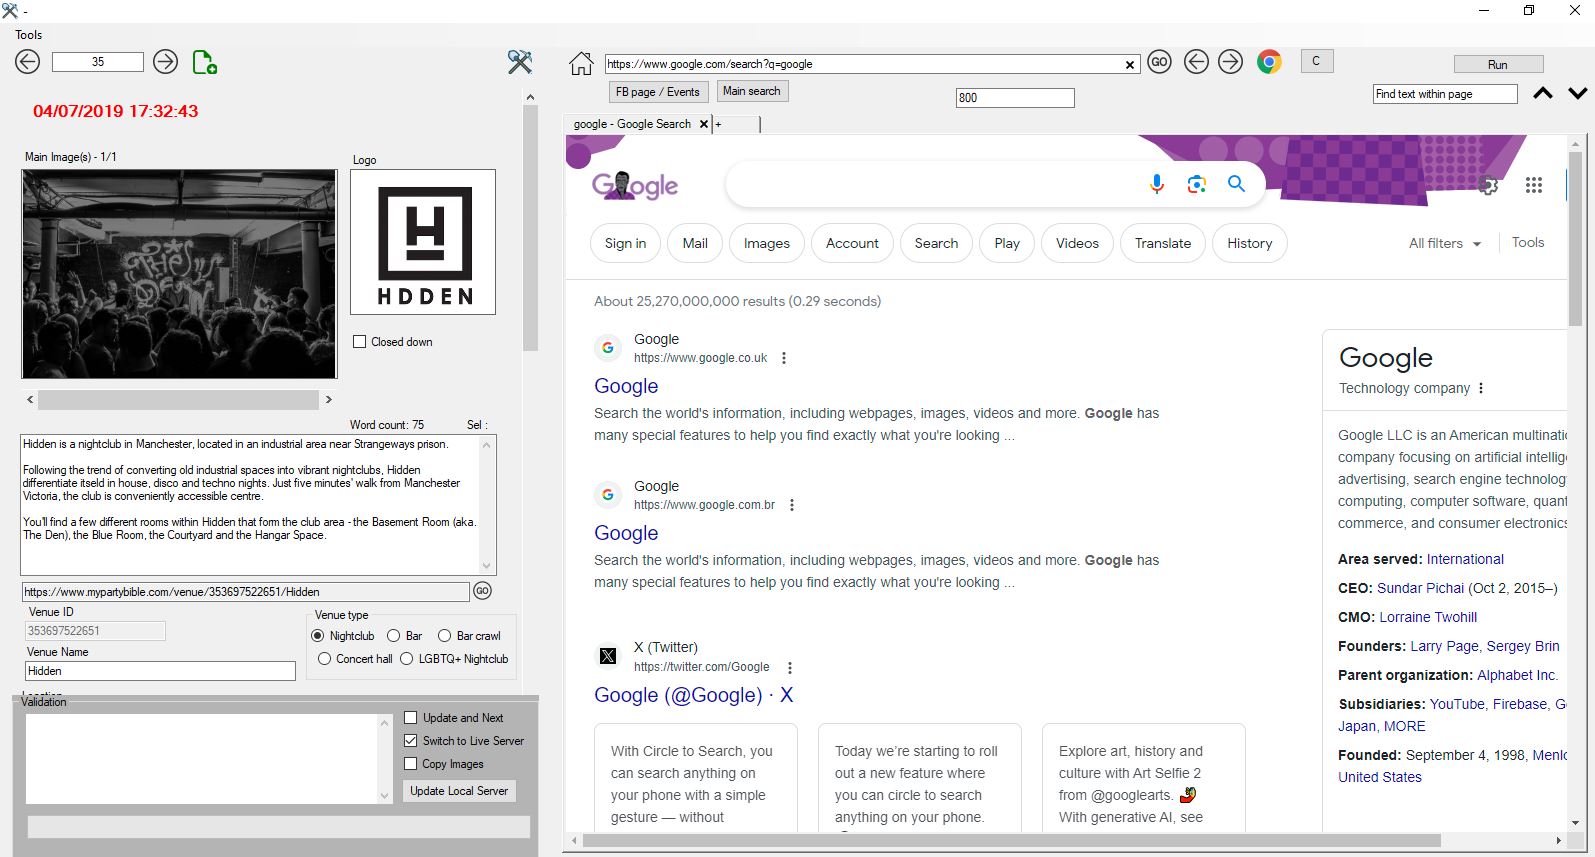Close the google - Google Search tab
This screenshot has width=1595, height=857.
click(704, 124)
